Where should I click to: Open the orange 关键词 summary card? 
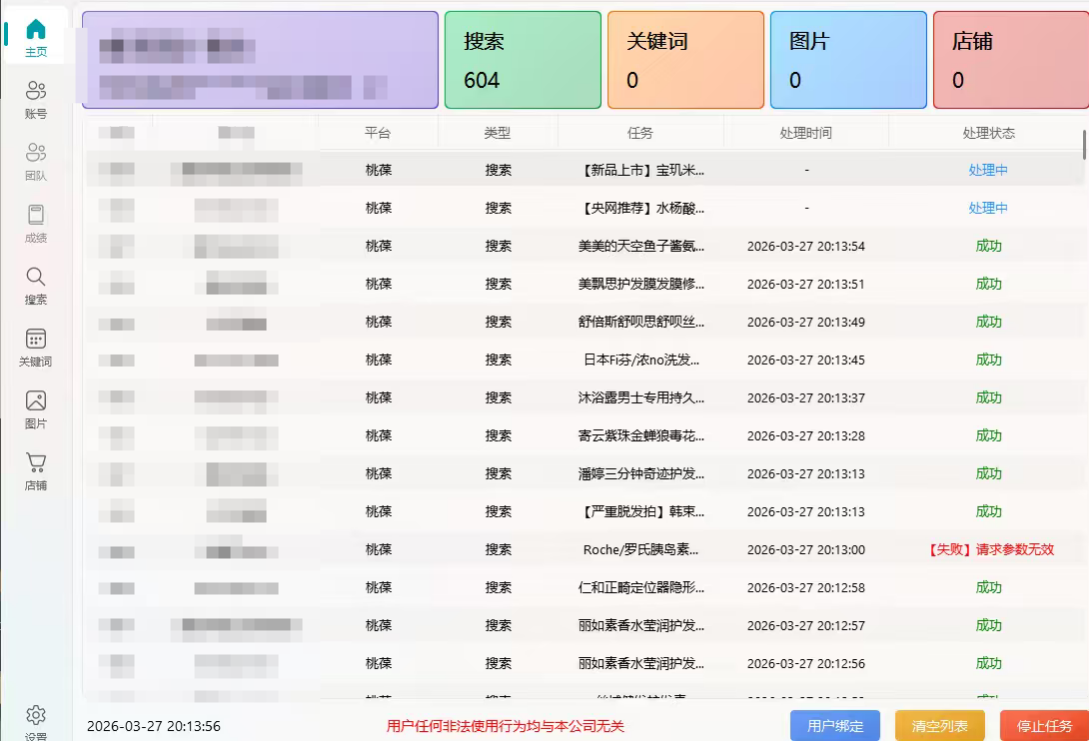[685, 59]
